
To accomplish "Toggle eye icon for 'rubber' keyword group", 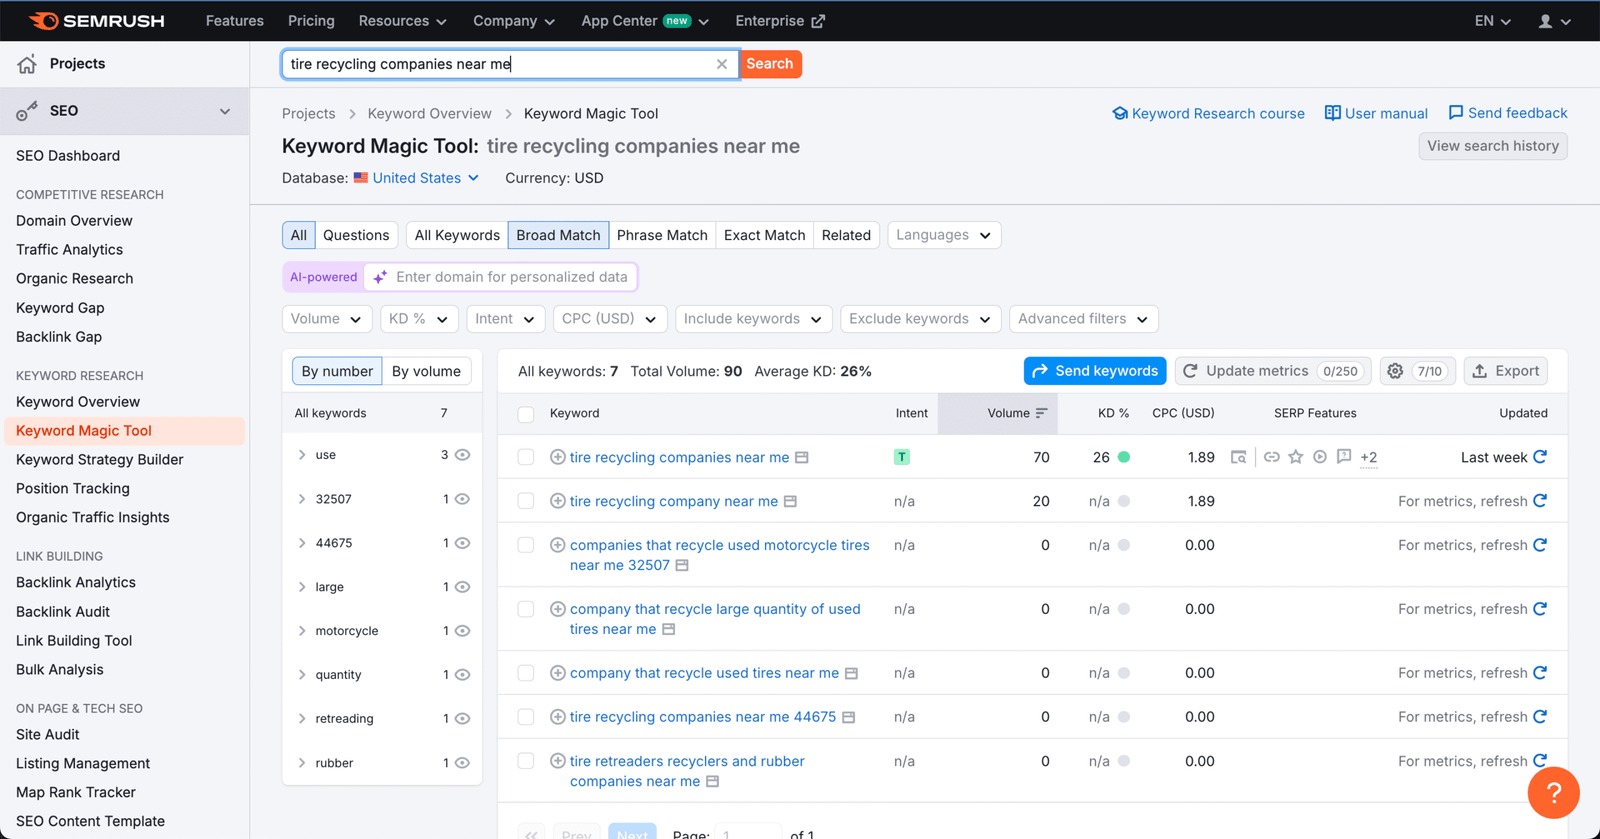I will click(463, 763).
